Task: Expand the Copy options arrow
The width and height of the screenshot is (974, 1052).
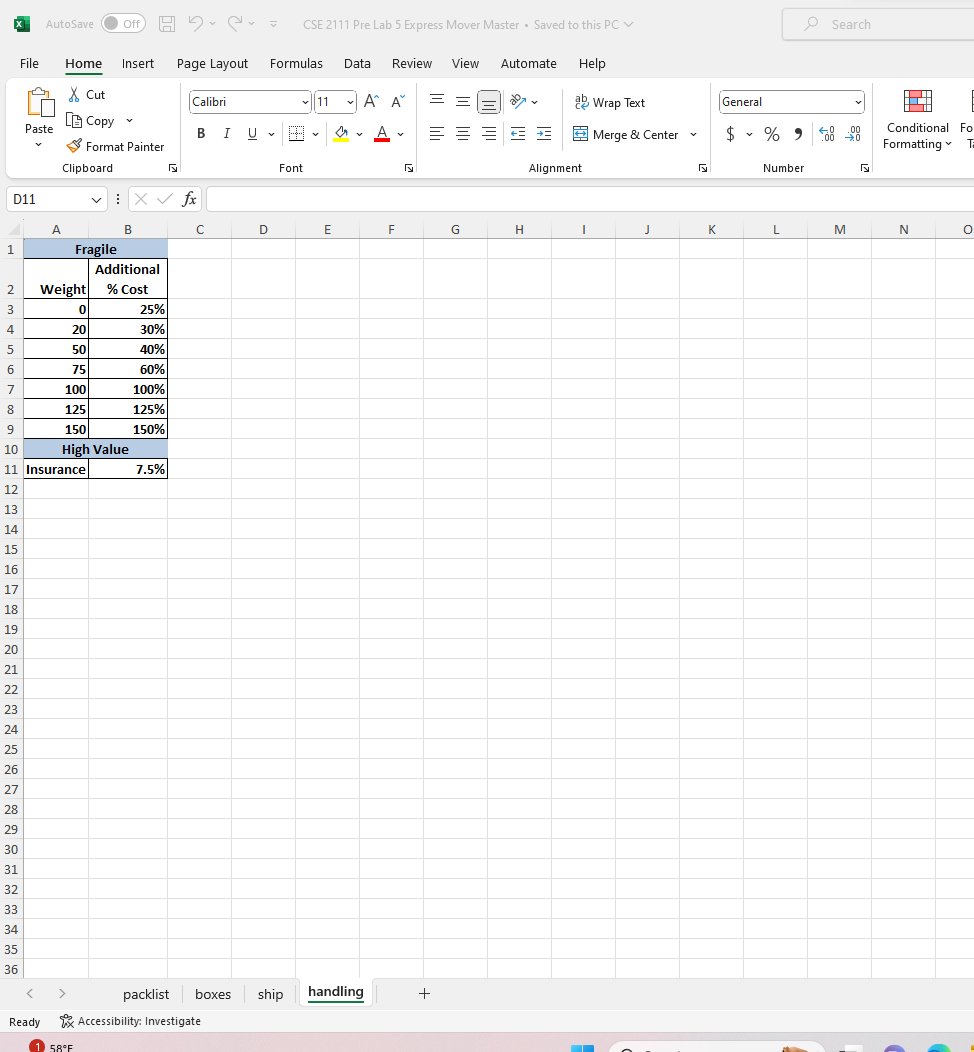Action: pos(129,120)
